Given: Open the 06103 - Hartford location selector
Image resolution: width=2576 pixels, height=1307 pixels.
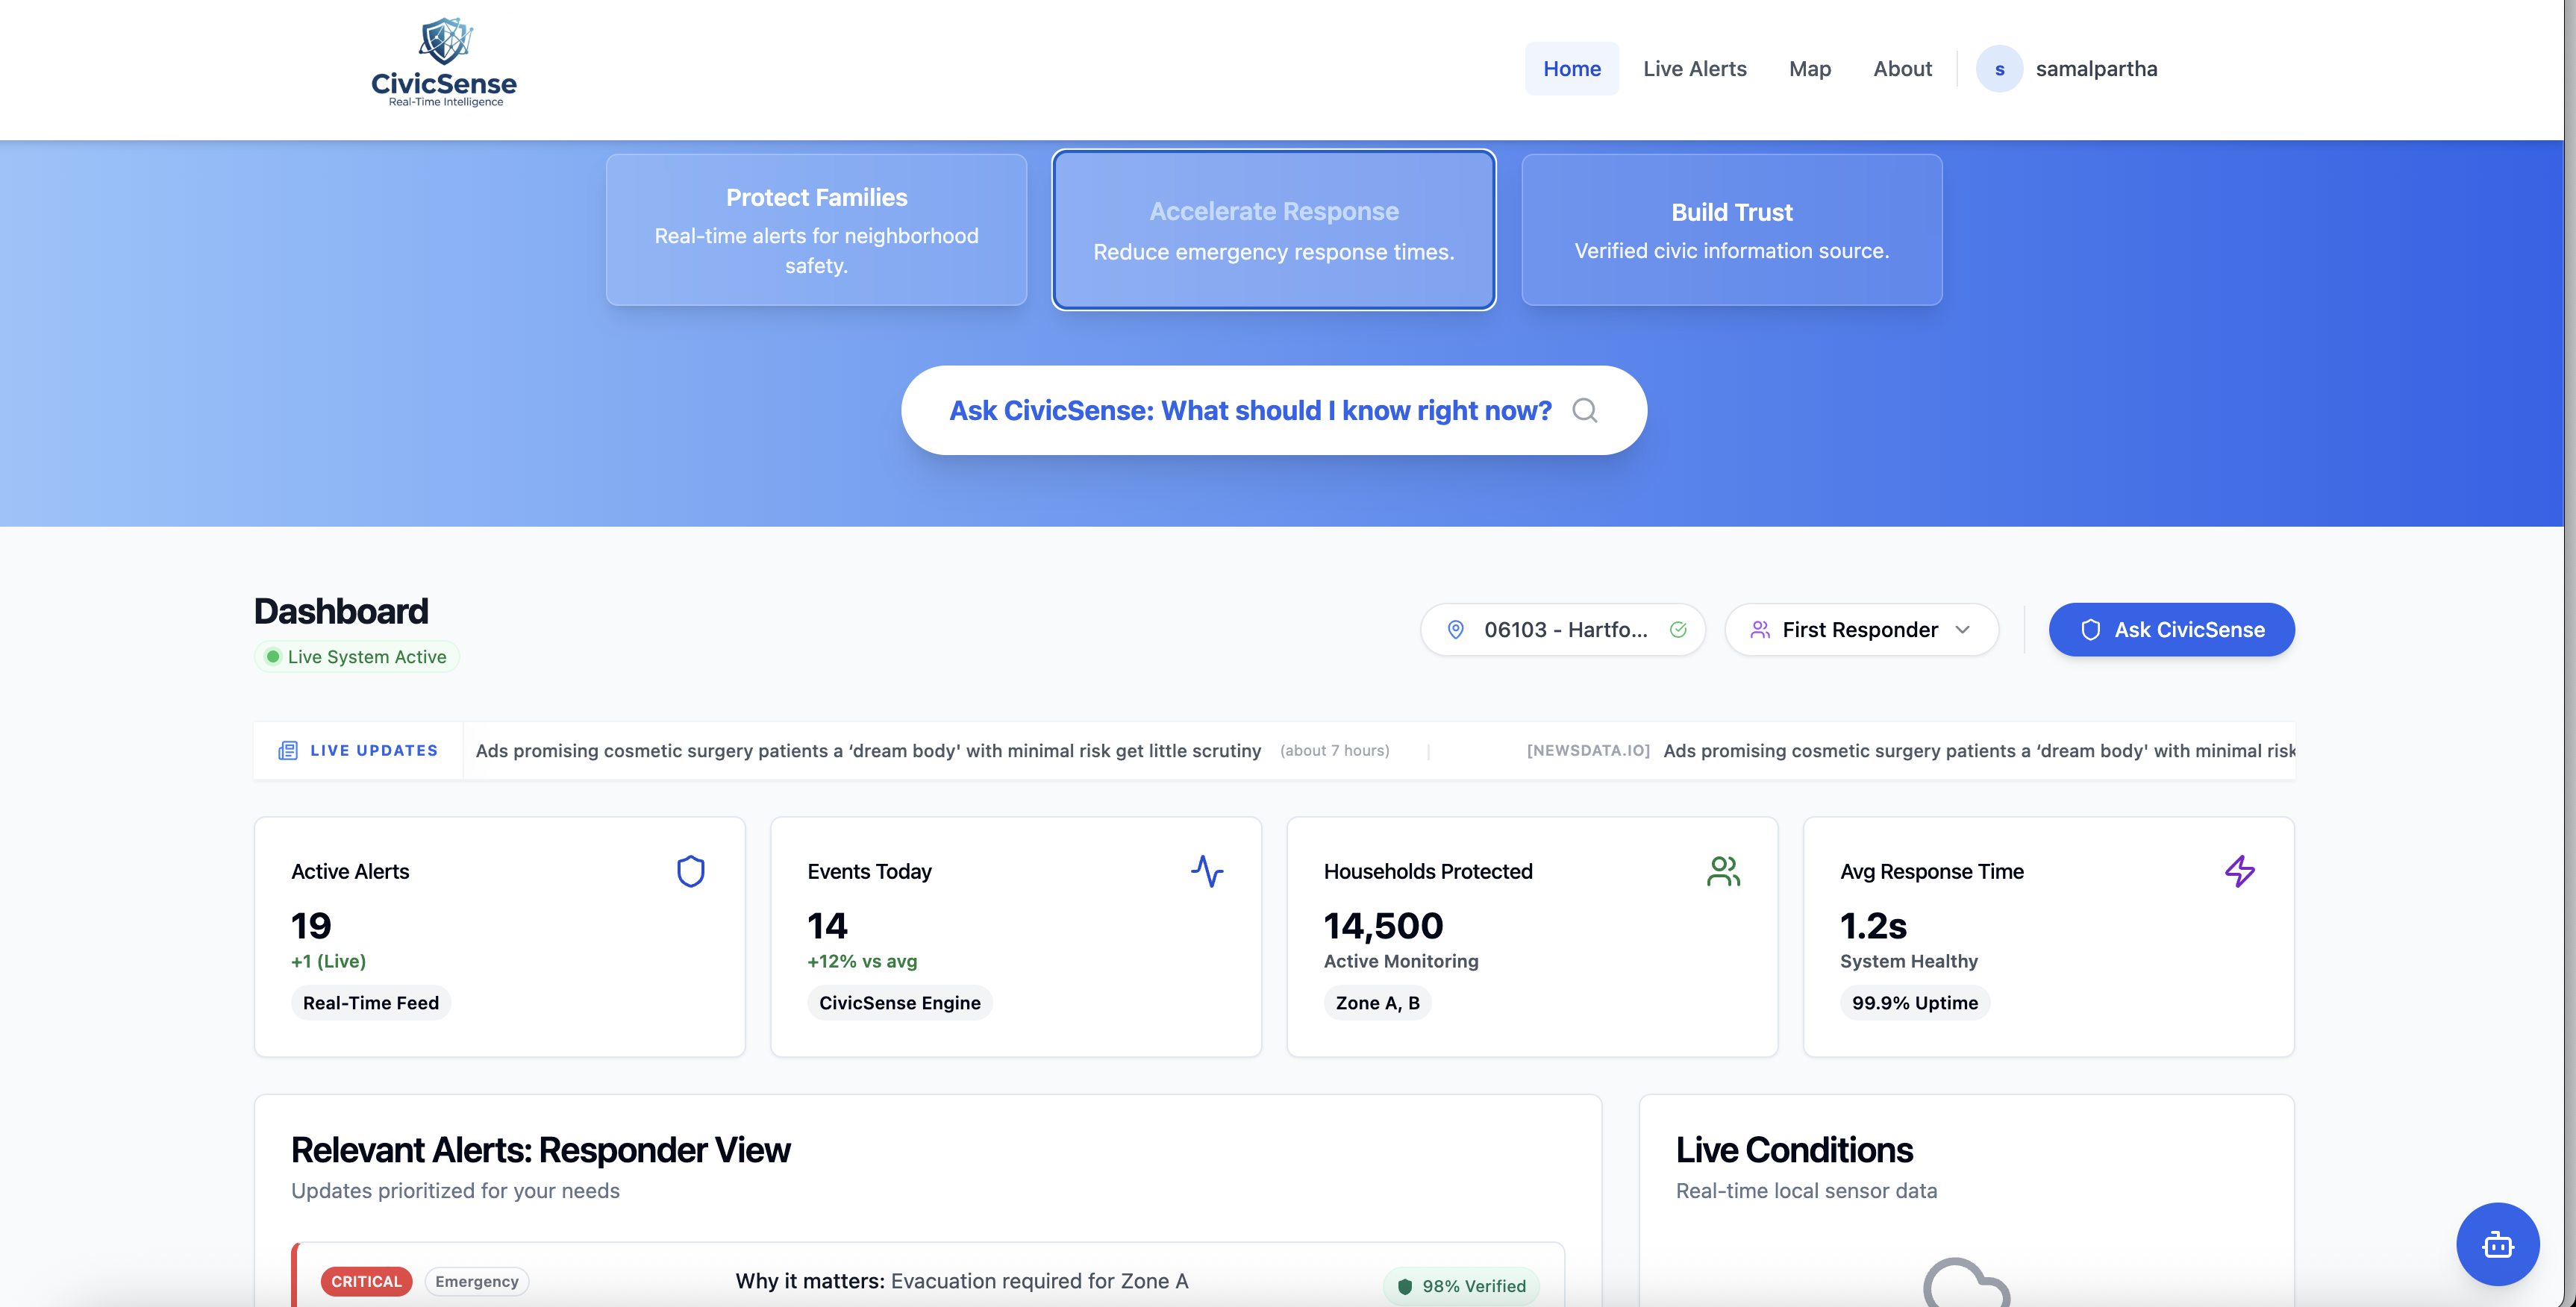Looking at the screenshot, I should pyautogui.click(x=1564, y=630).
